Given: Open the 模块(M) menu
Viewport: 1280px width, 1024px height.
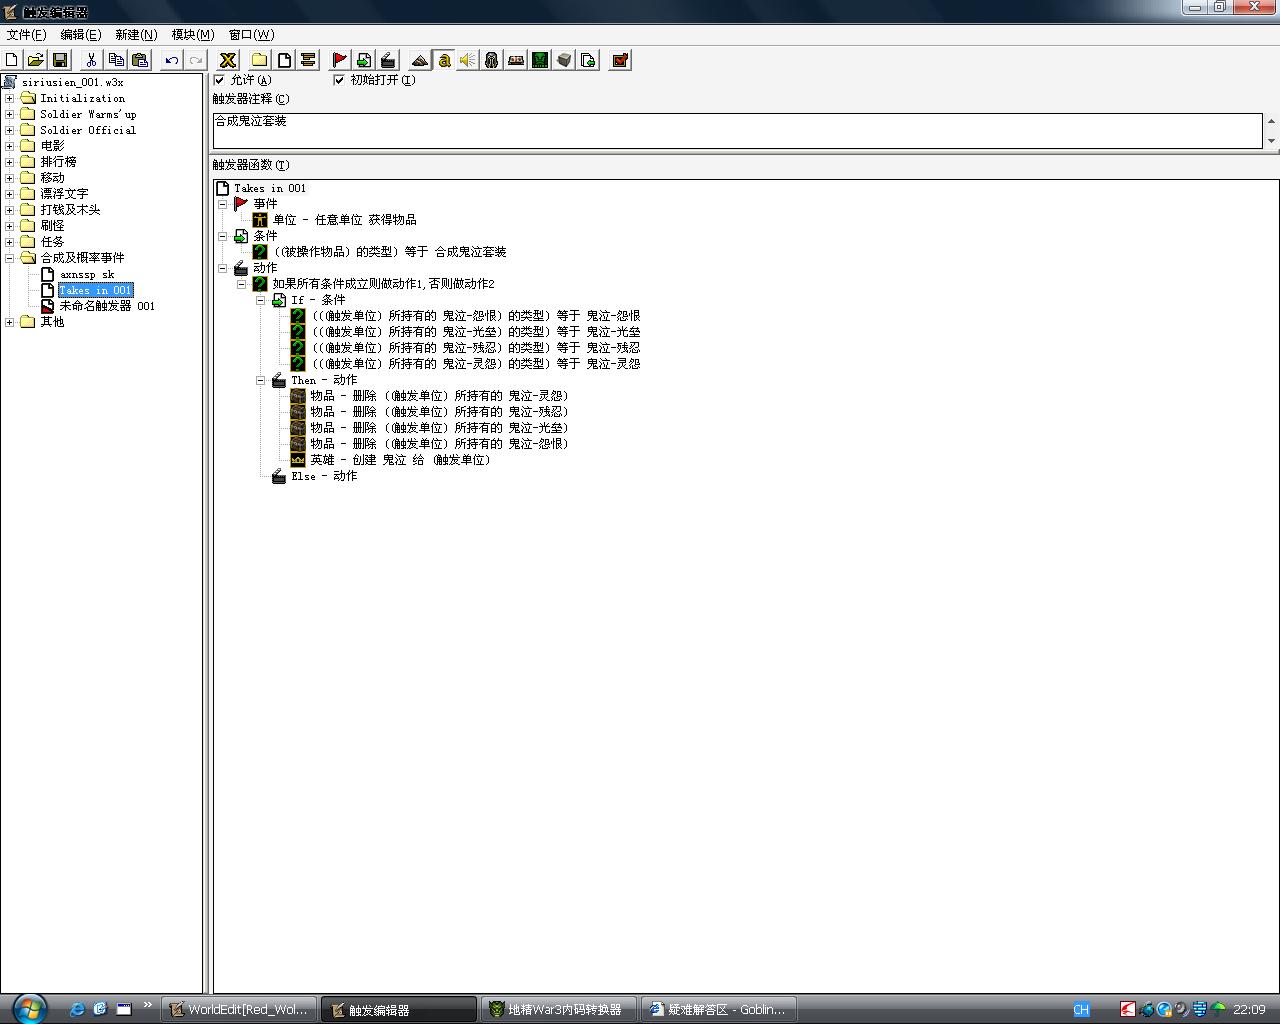Looking at the screenshot, I should pyautogui.click(x=192, y=34).
